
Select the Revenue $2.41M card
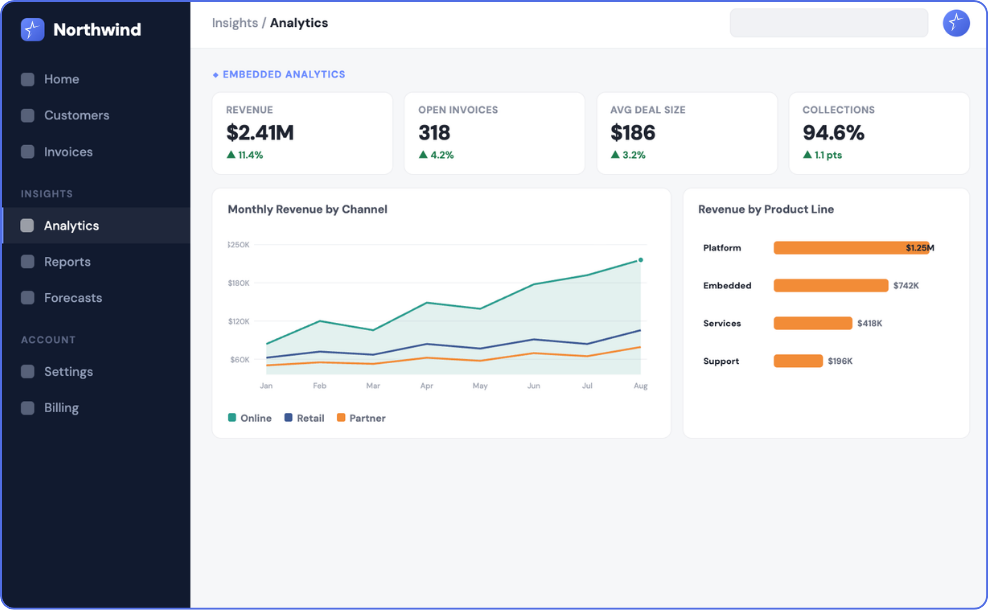point(302,133)
